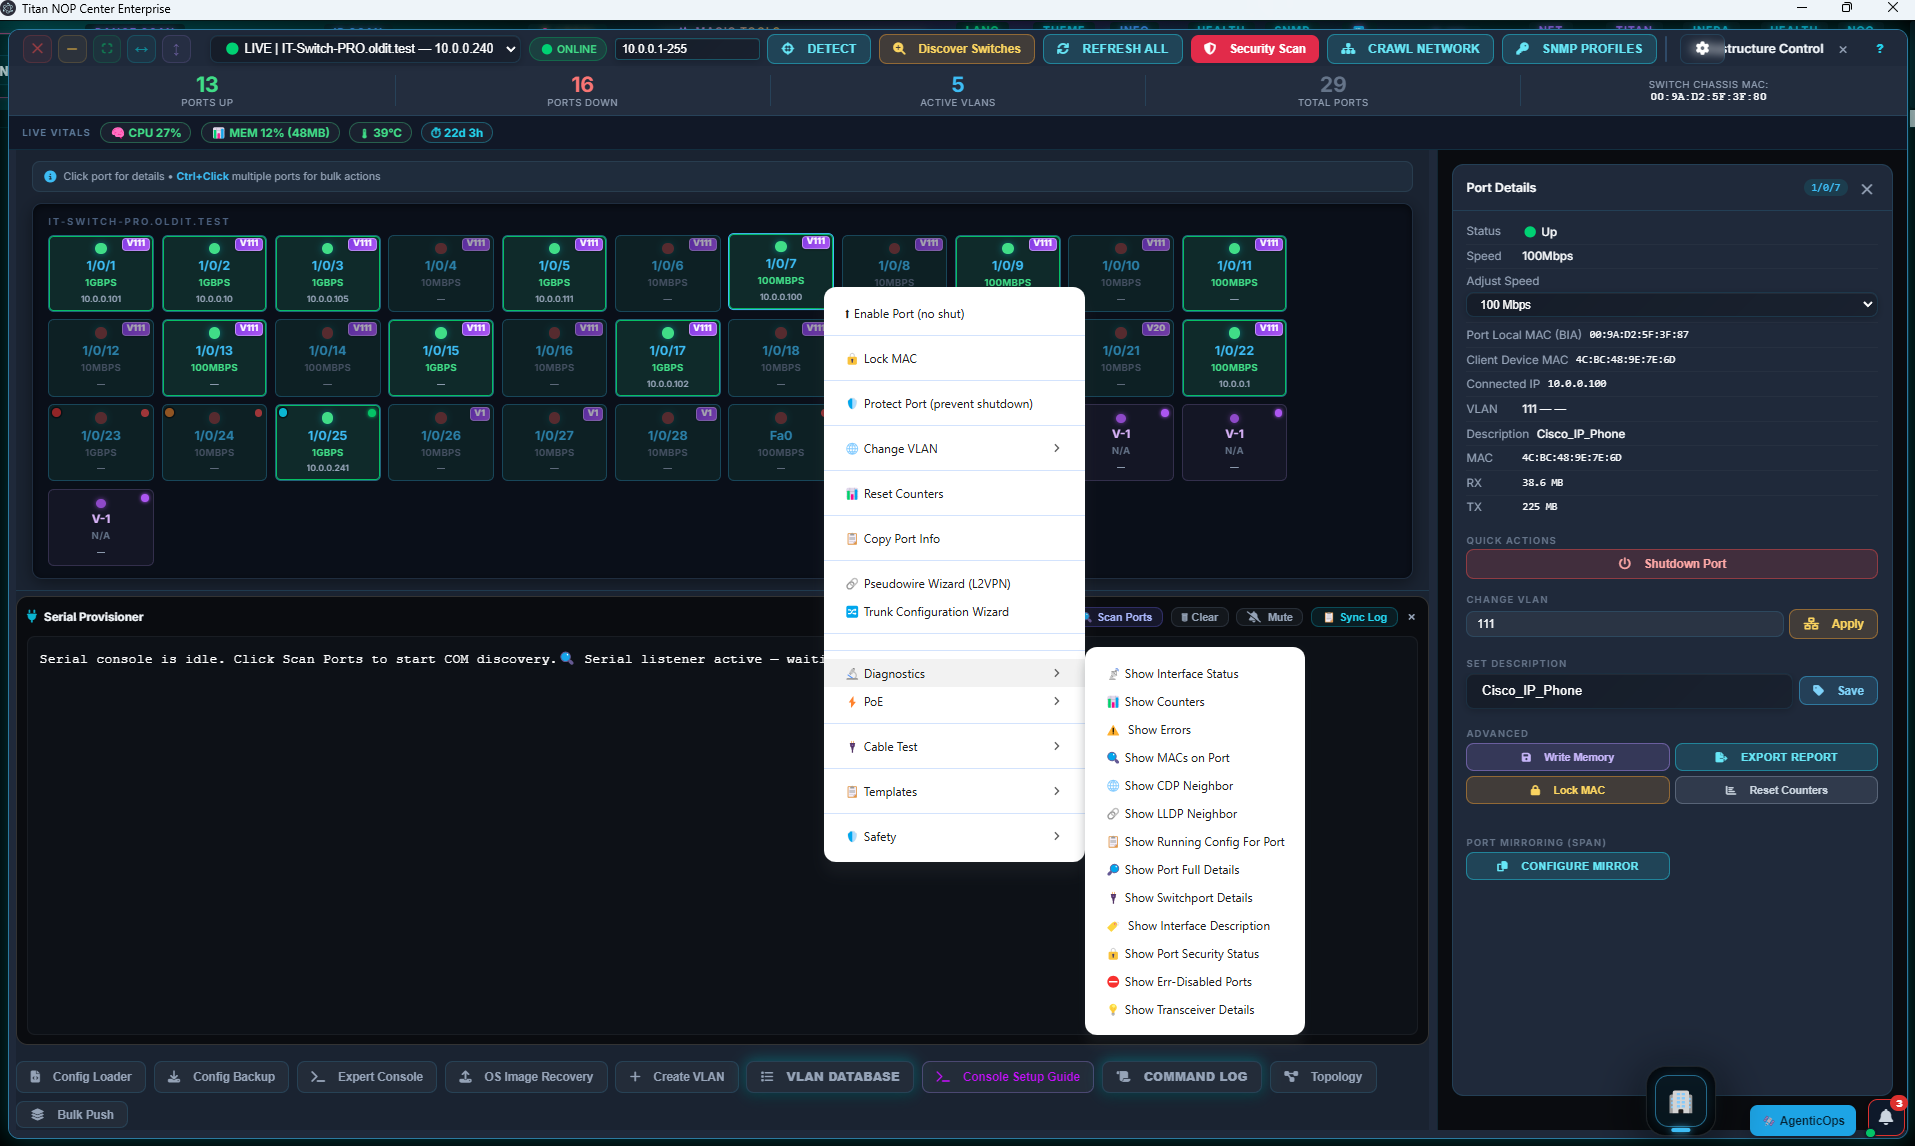Screen dimensions: 1915x1146
Task: Run the Security Scan
Action: (1255, 48)
